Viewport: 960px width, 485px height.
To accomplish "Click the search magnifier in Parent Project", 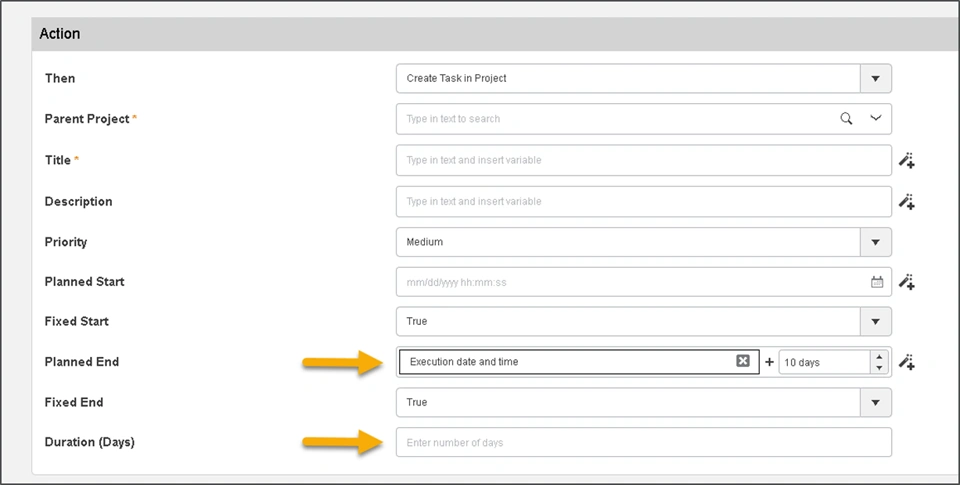I will (846, 119).
